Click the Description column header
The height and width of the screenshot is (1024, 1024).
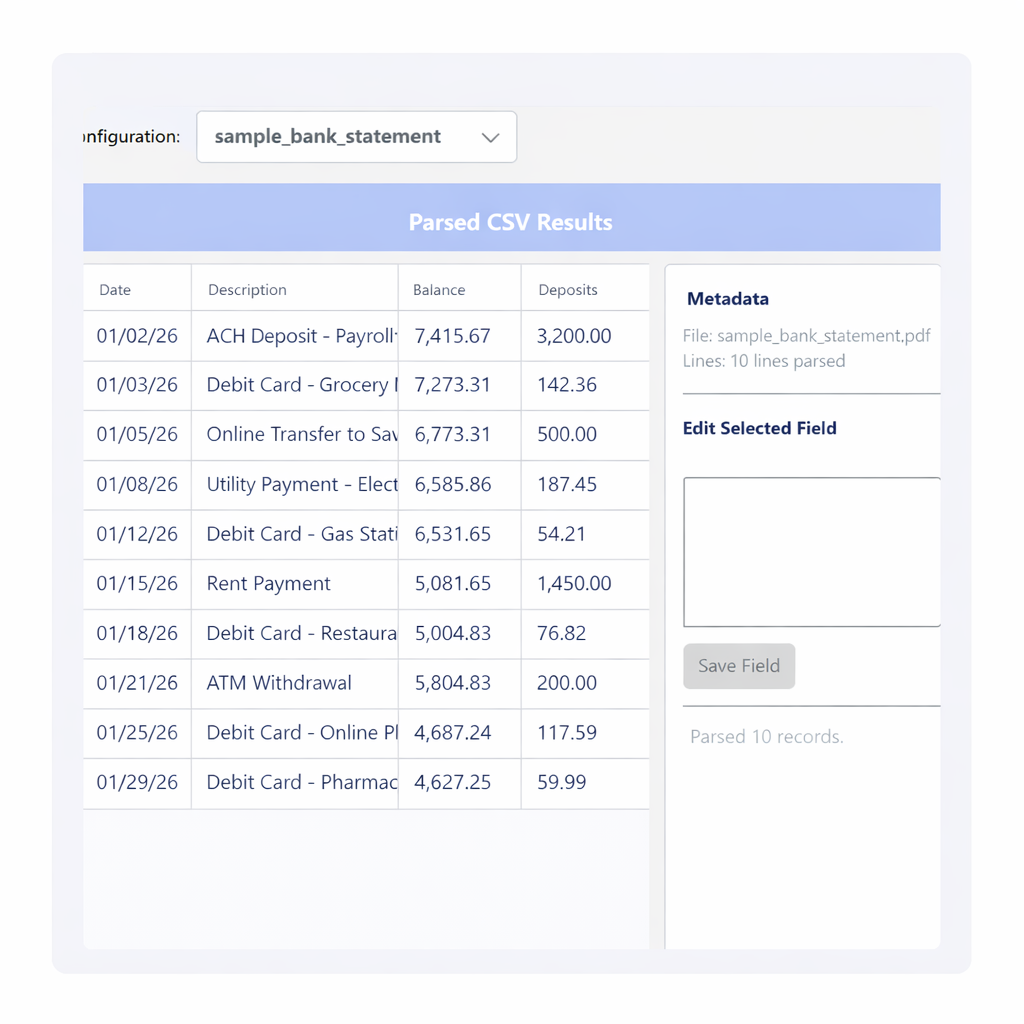(247, 290)
